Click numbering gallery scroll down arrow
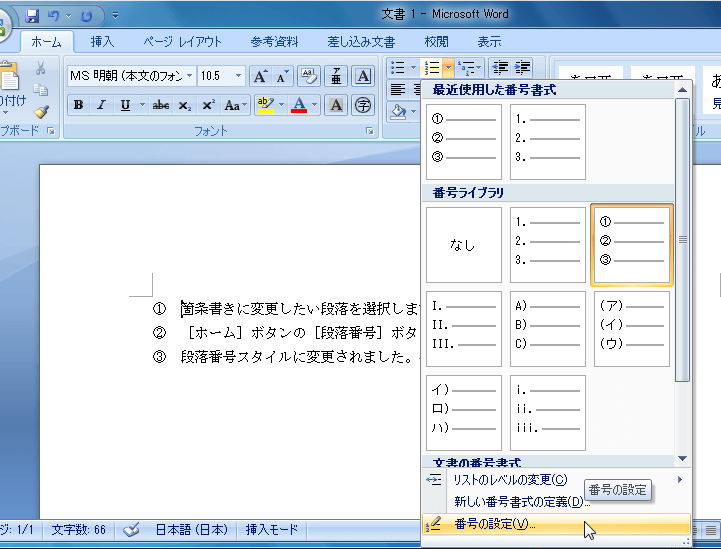The height and width of the screenshot is (549, 721). pyautogui.click(x=683, y=458)
